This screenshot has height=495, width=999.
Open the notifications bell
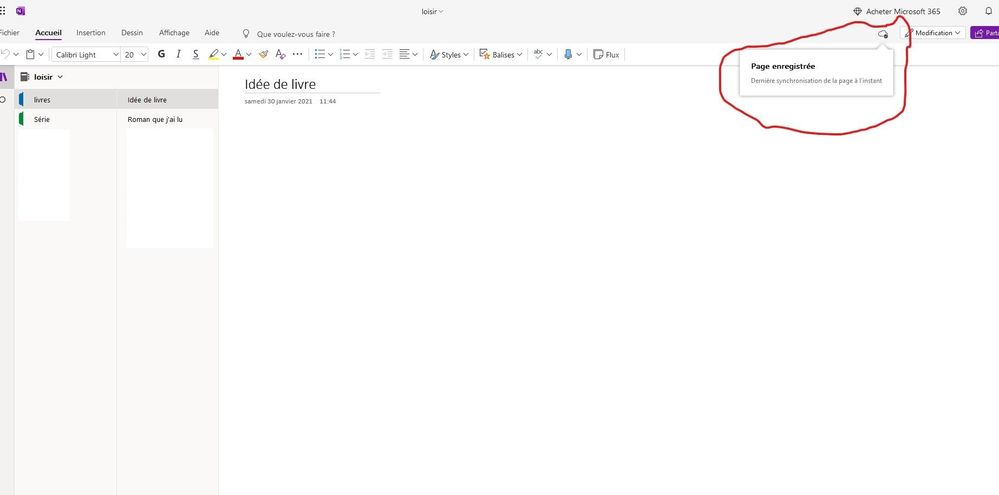pos(989,11)
